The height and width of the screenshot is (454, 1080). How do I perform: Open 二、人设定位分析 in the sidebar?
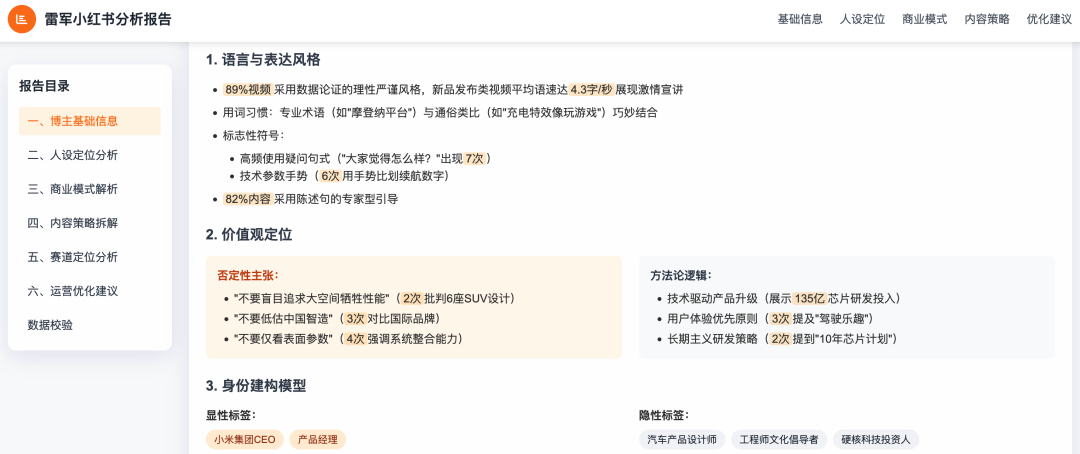pos(72,155)
